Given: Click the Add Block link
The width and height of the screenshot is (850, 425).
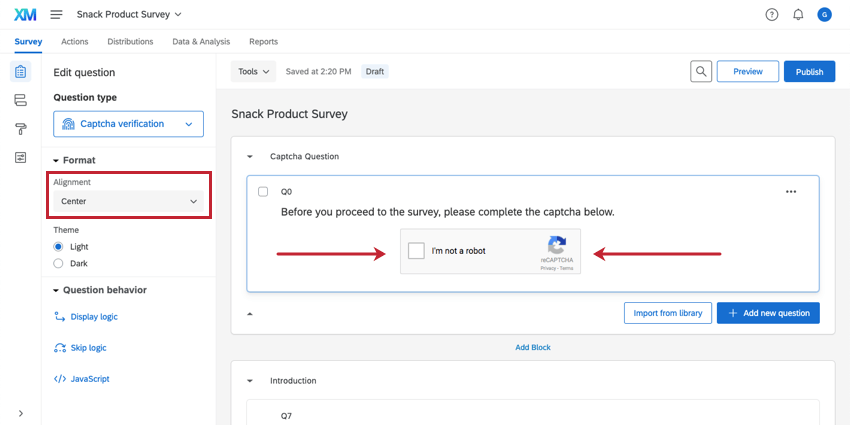Looking at the screenshot, I should (x=533, y=347).
